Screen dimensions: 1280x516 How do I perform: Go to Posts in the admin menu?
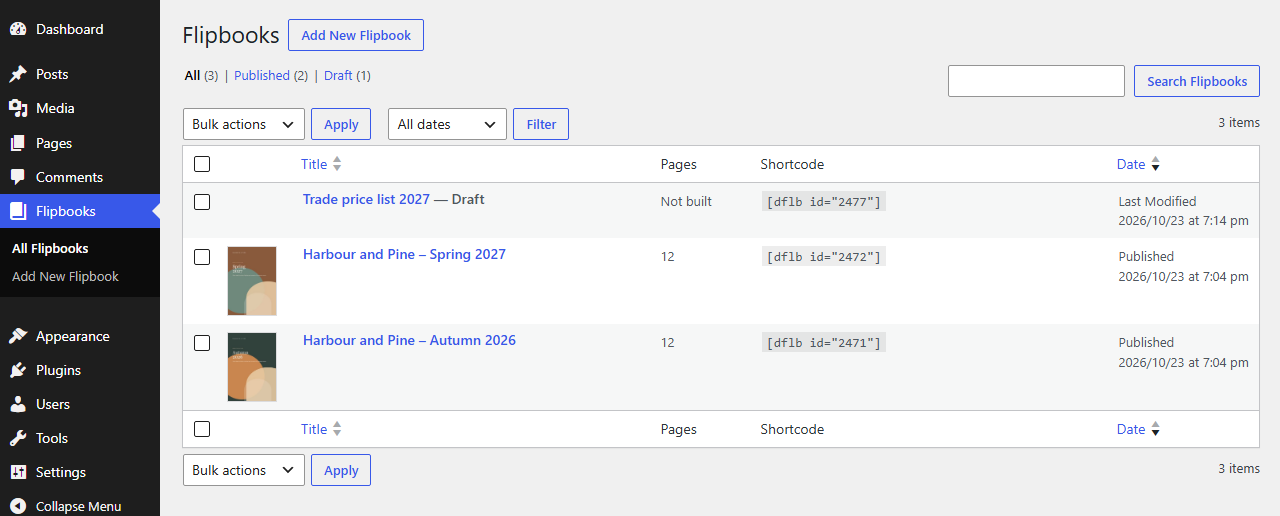tap(80, 74)
